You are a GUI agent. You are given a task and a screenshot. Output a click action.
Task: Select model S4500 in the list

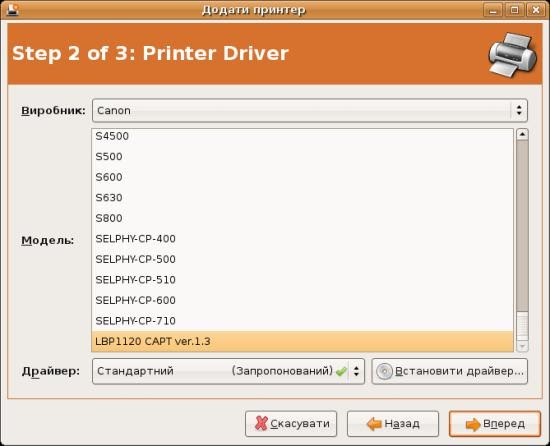pyautogui.click(x=302, y=136)
